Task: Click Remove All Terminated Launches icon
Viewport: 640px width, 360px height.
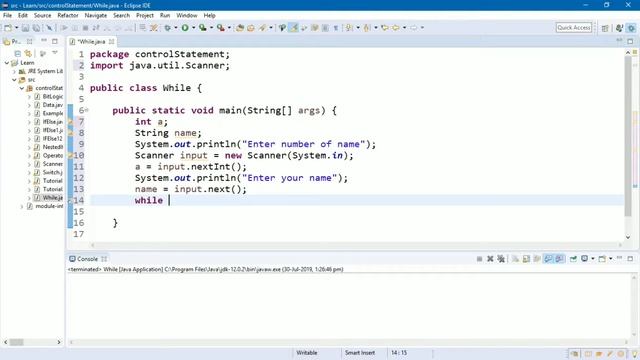Action: tap(501, 259)
